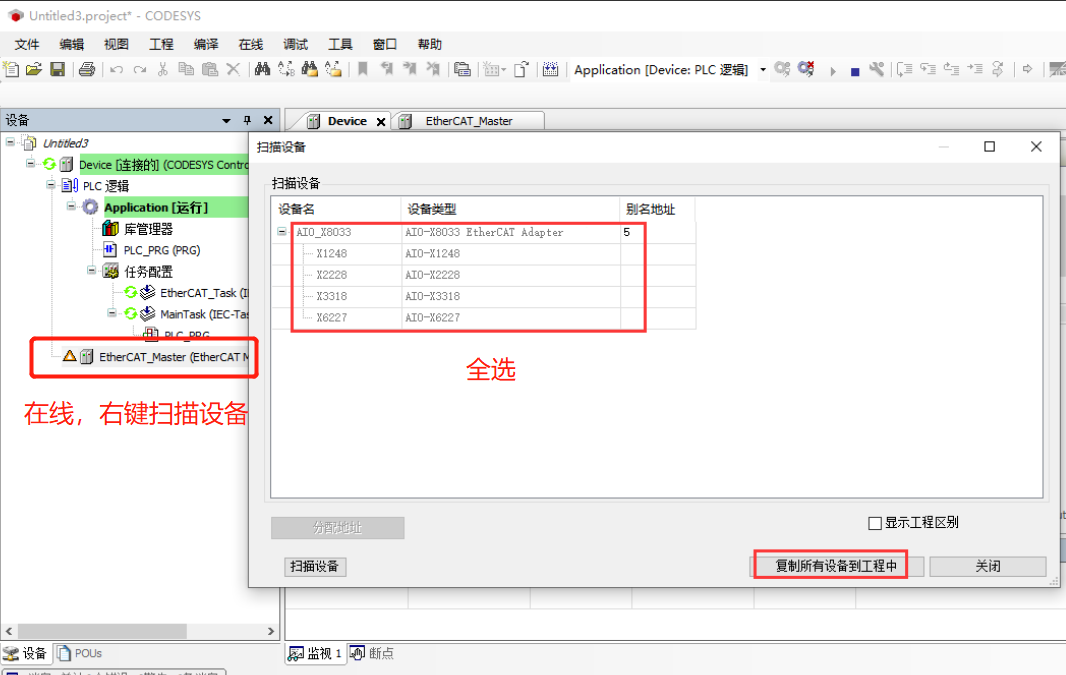The width and height of the screenshot is (1066, 675).
Task: Stop the application using the red Stop icon
Action: (855, 70)
